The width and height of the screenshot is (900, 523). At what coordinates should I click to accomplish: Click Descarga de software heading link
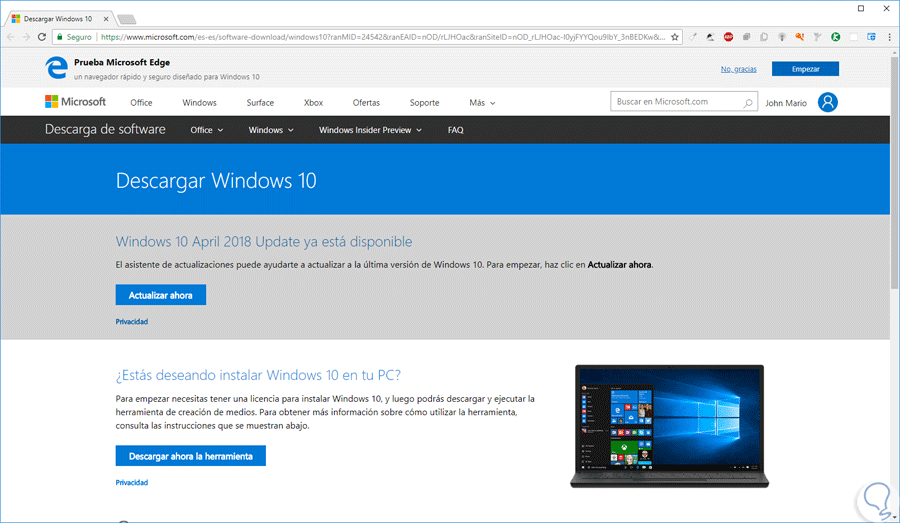105,130
